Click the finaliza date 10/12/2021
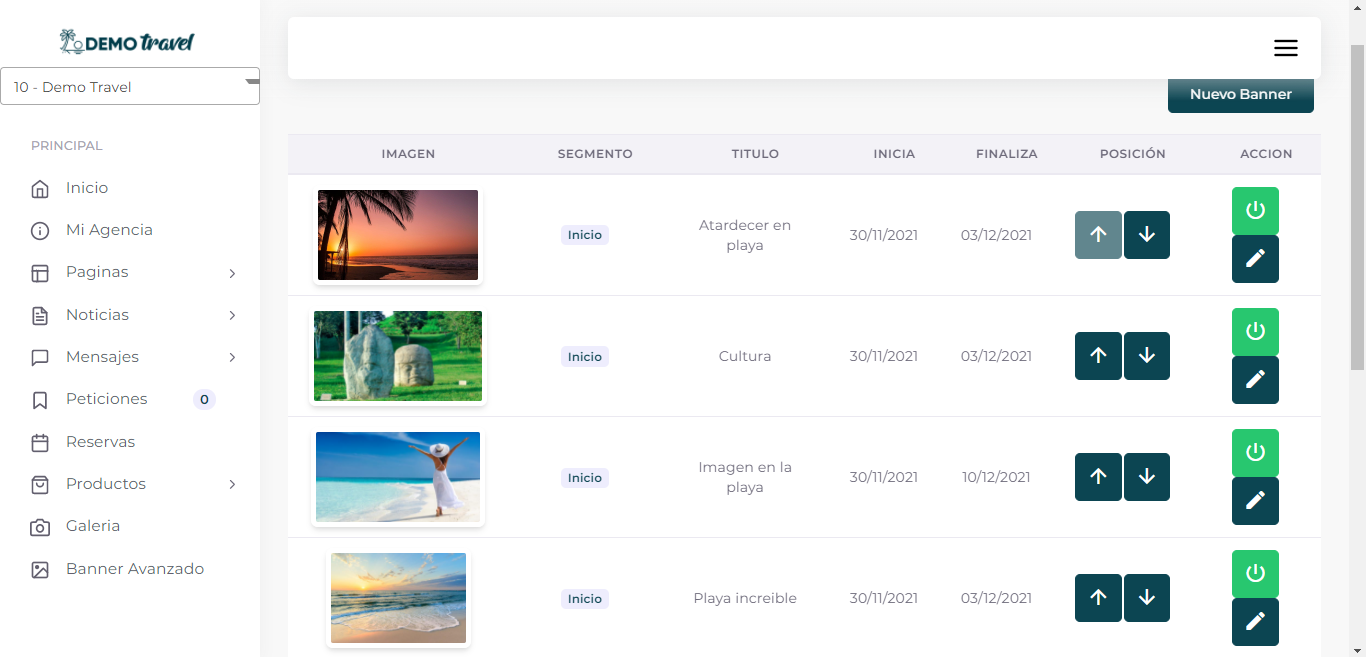The width and height of the screenshot is (1366, 657). (996, 477)
